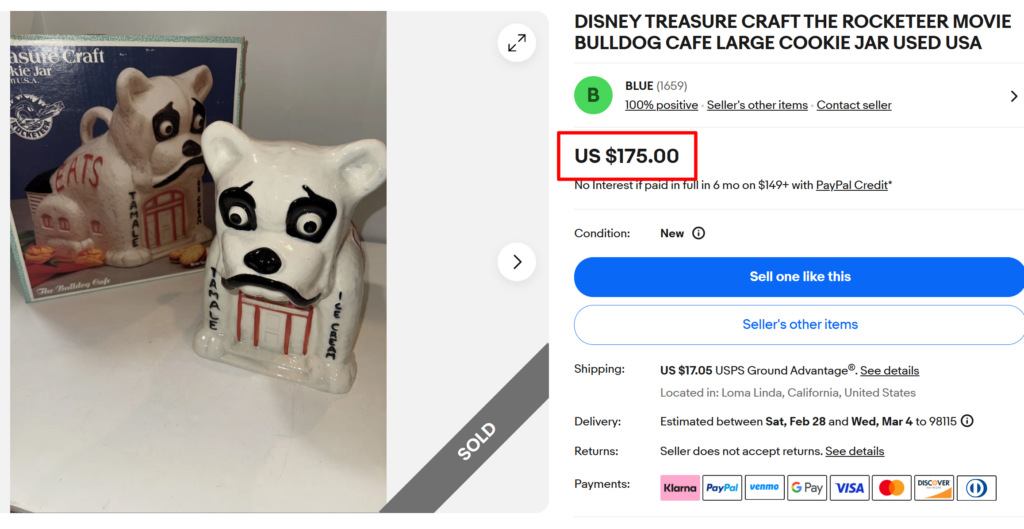Click the Klarna payment icon

680,488
